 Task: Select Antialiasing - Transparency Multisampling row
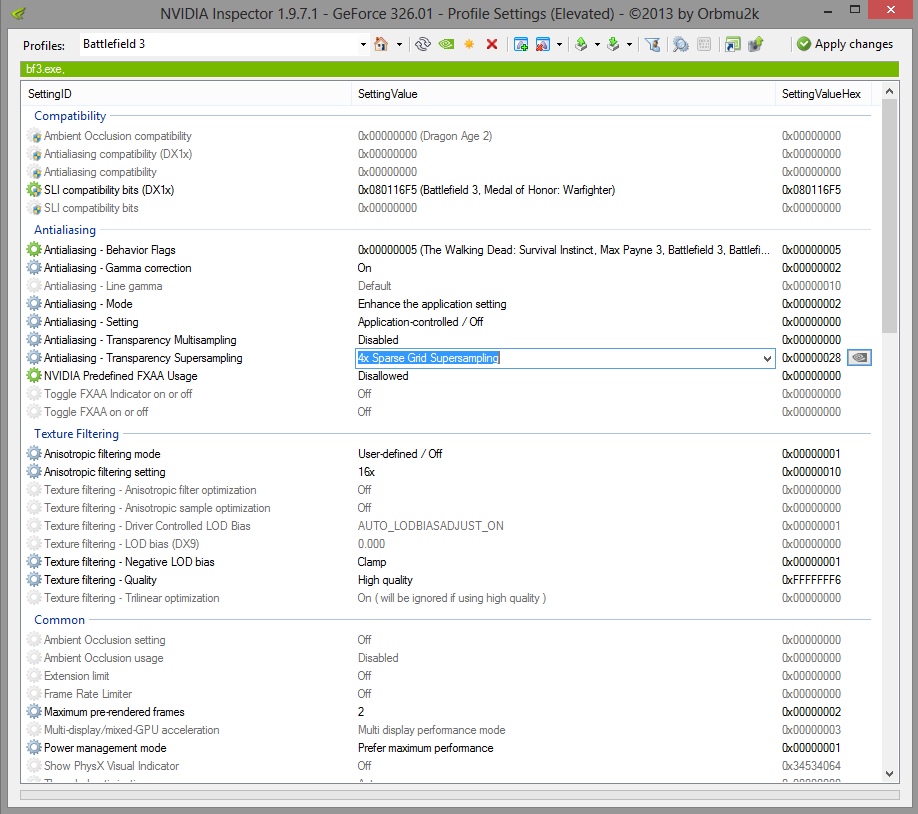point(449,340)
